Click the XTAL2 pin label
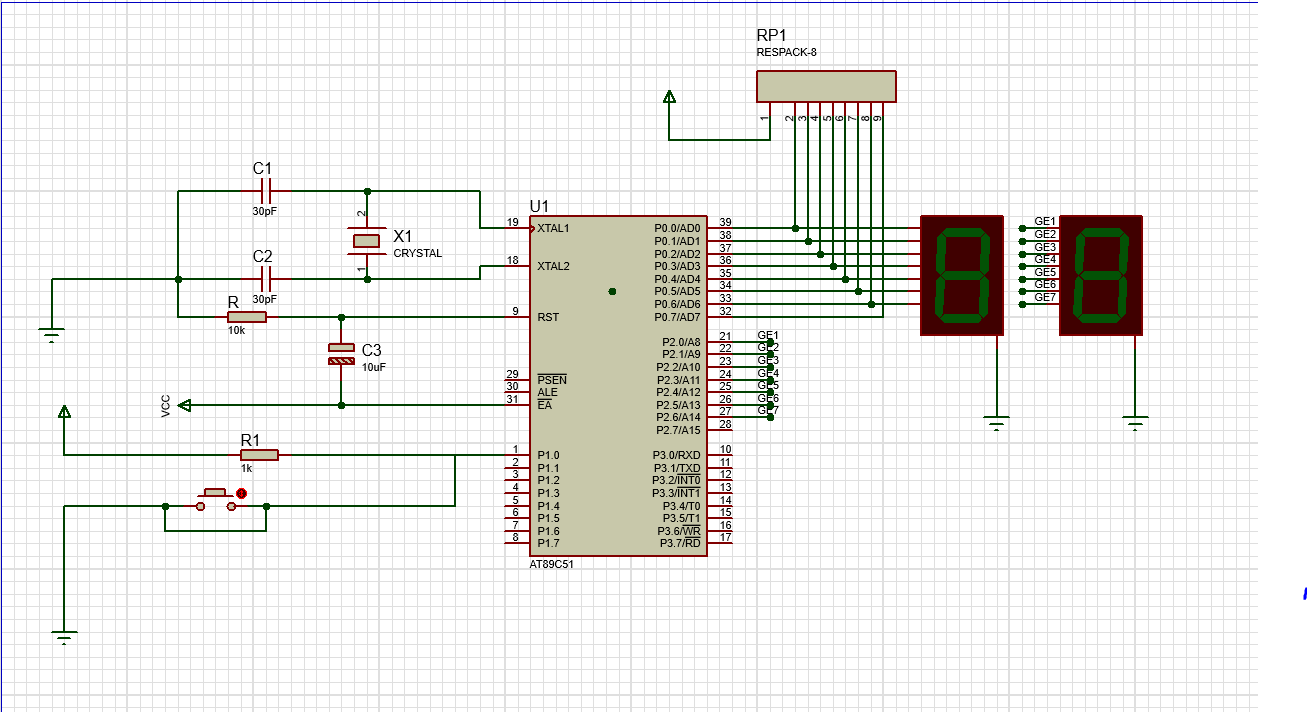Screen dimensions: 1307x712 click(553, 266)
